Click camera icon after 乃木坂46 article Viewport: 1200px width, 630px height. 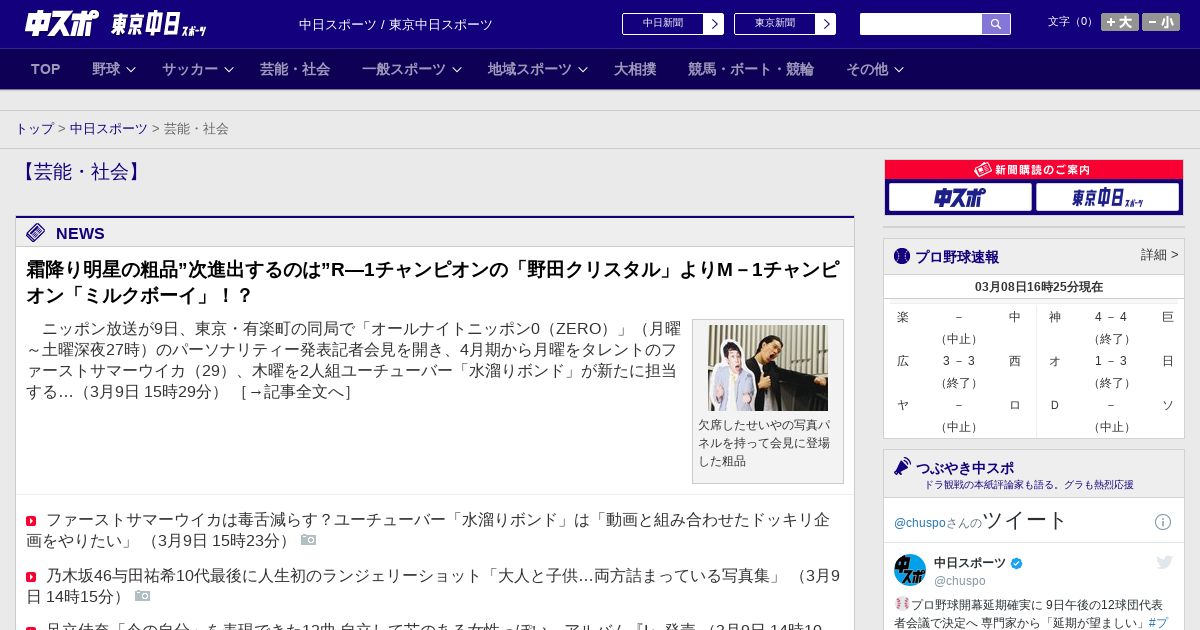click(x=143, y=596)
